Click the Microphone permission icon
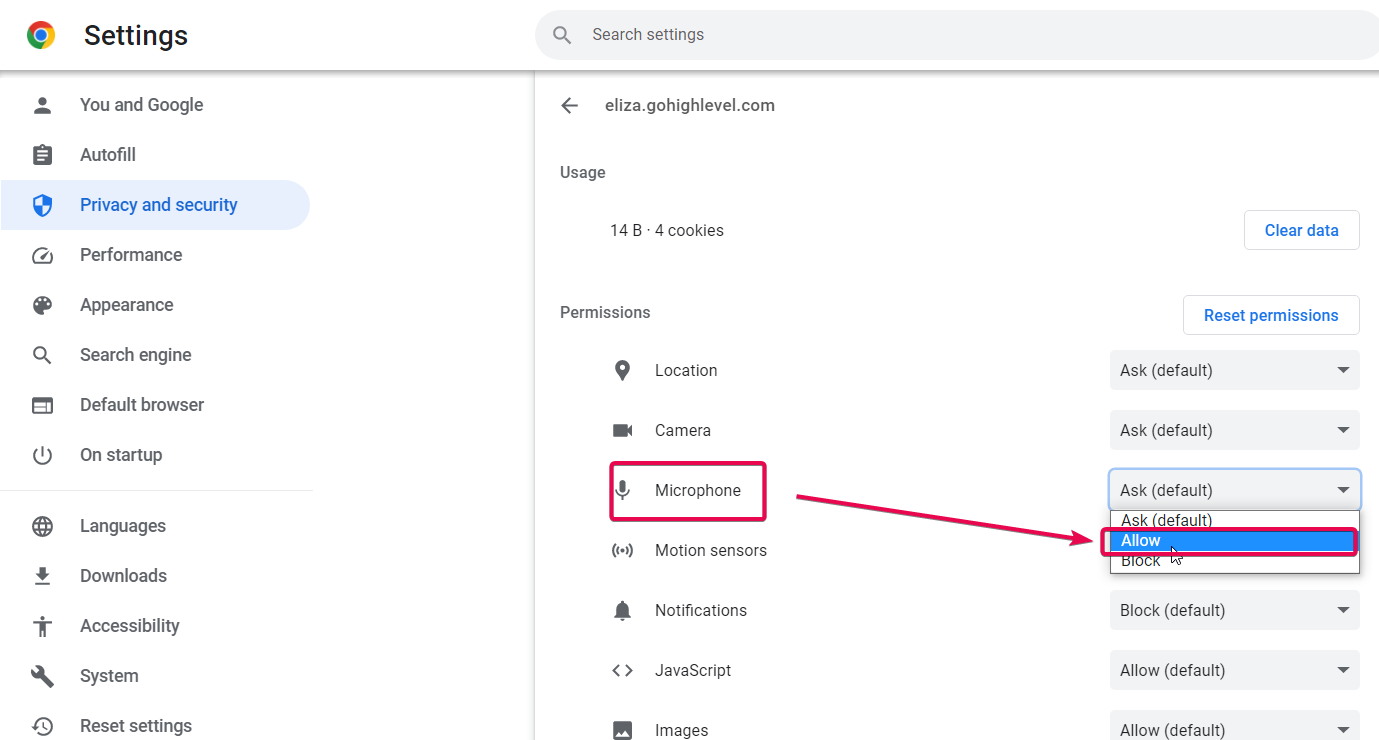Image resolution: width=1379 pixels, height=740 pixels. pyautogui.click(x=622, y=490)
